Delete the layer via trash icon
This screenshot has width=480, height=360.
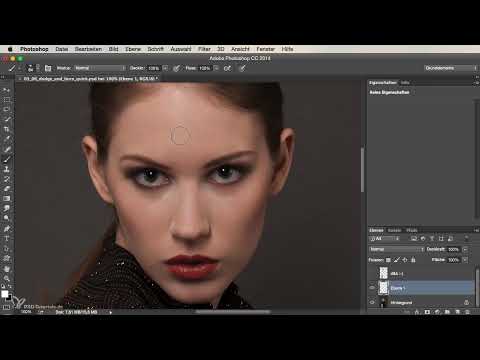pos(468,312)
